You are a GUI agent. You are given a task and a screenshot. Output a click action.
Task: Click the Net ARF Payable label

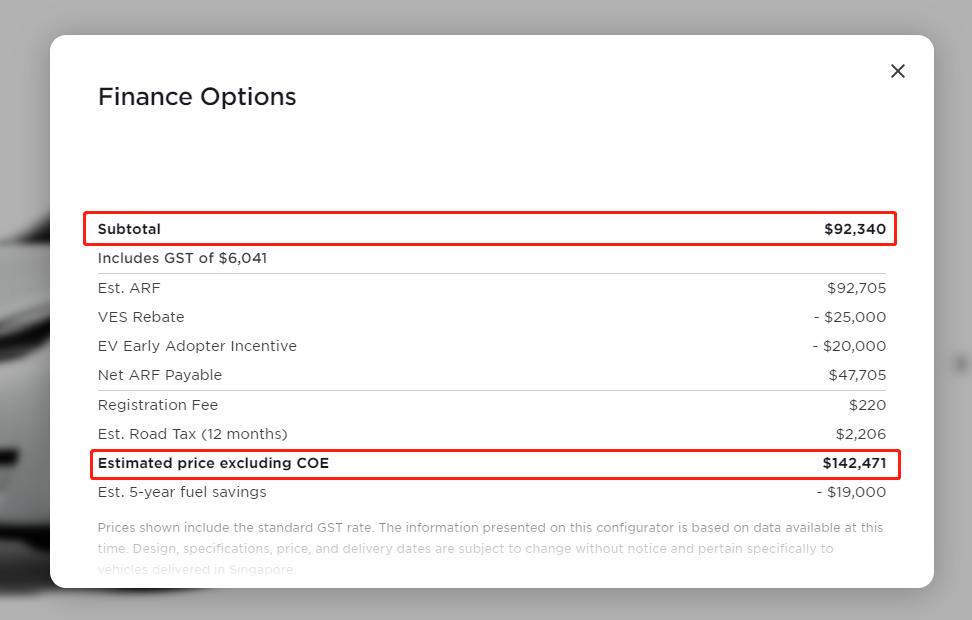(x=160, y=375)
